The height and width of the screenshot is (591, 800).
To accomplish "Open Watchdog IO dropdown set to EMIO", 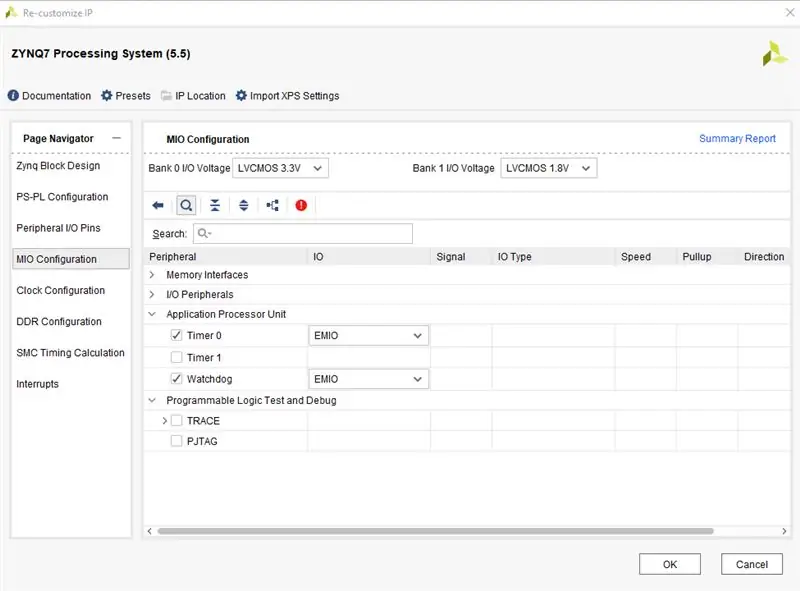I will coord(368,379).
